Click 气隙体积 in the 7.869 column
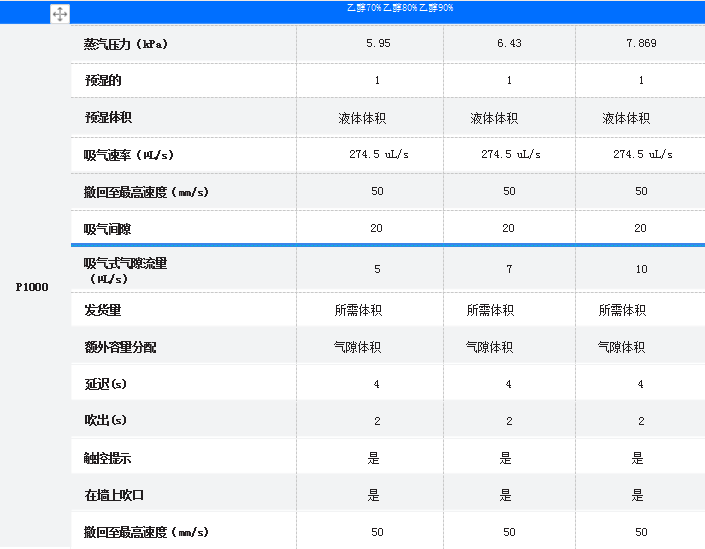This screenshot has height=549, width=705. (621, 347)
